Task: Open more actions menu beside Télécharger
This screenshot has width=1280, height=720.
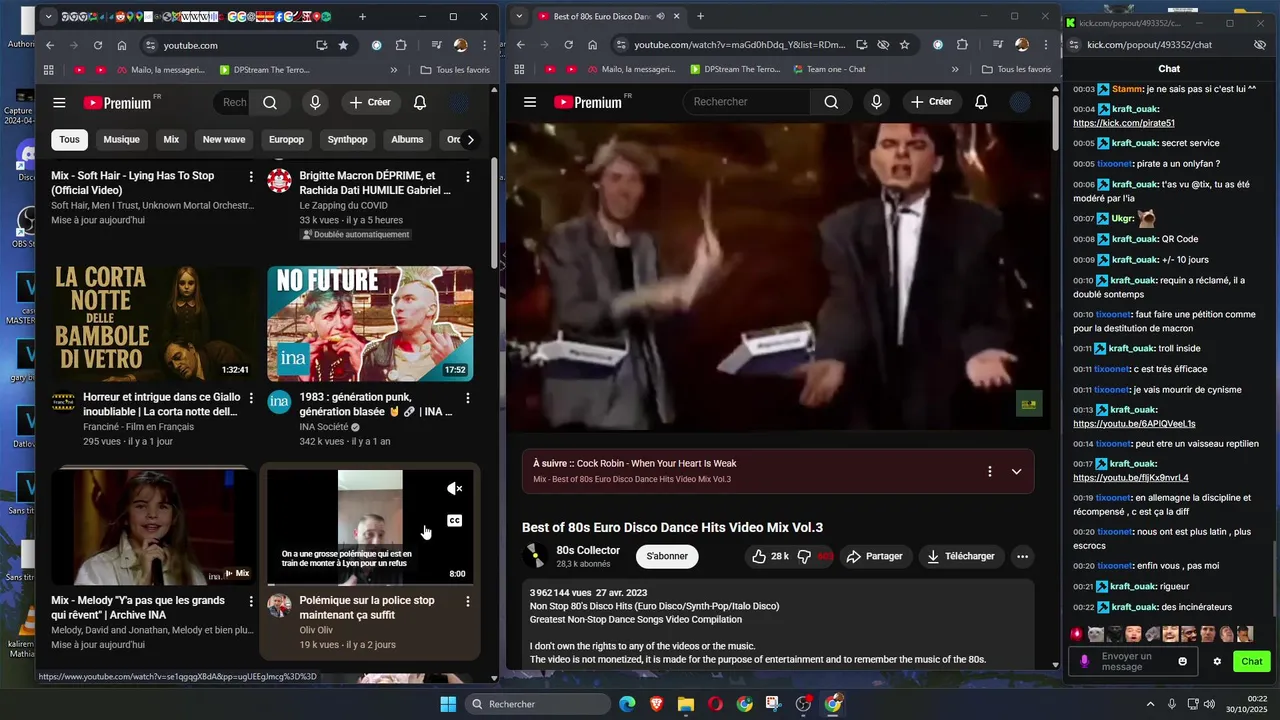Action: (1022, 556)
